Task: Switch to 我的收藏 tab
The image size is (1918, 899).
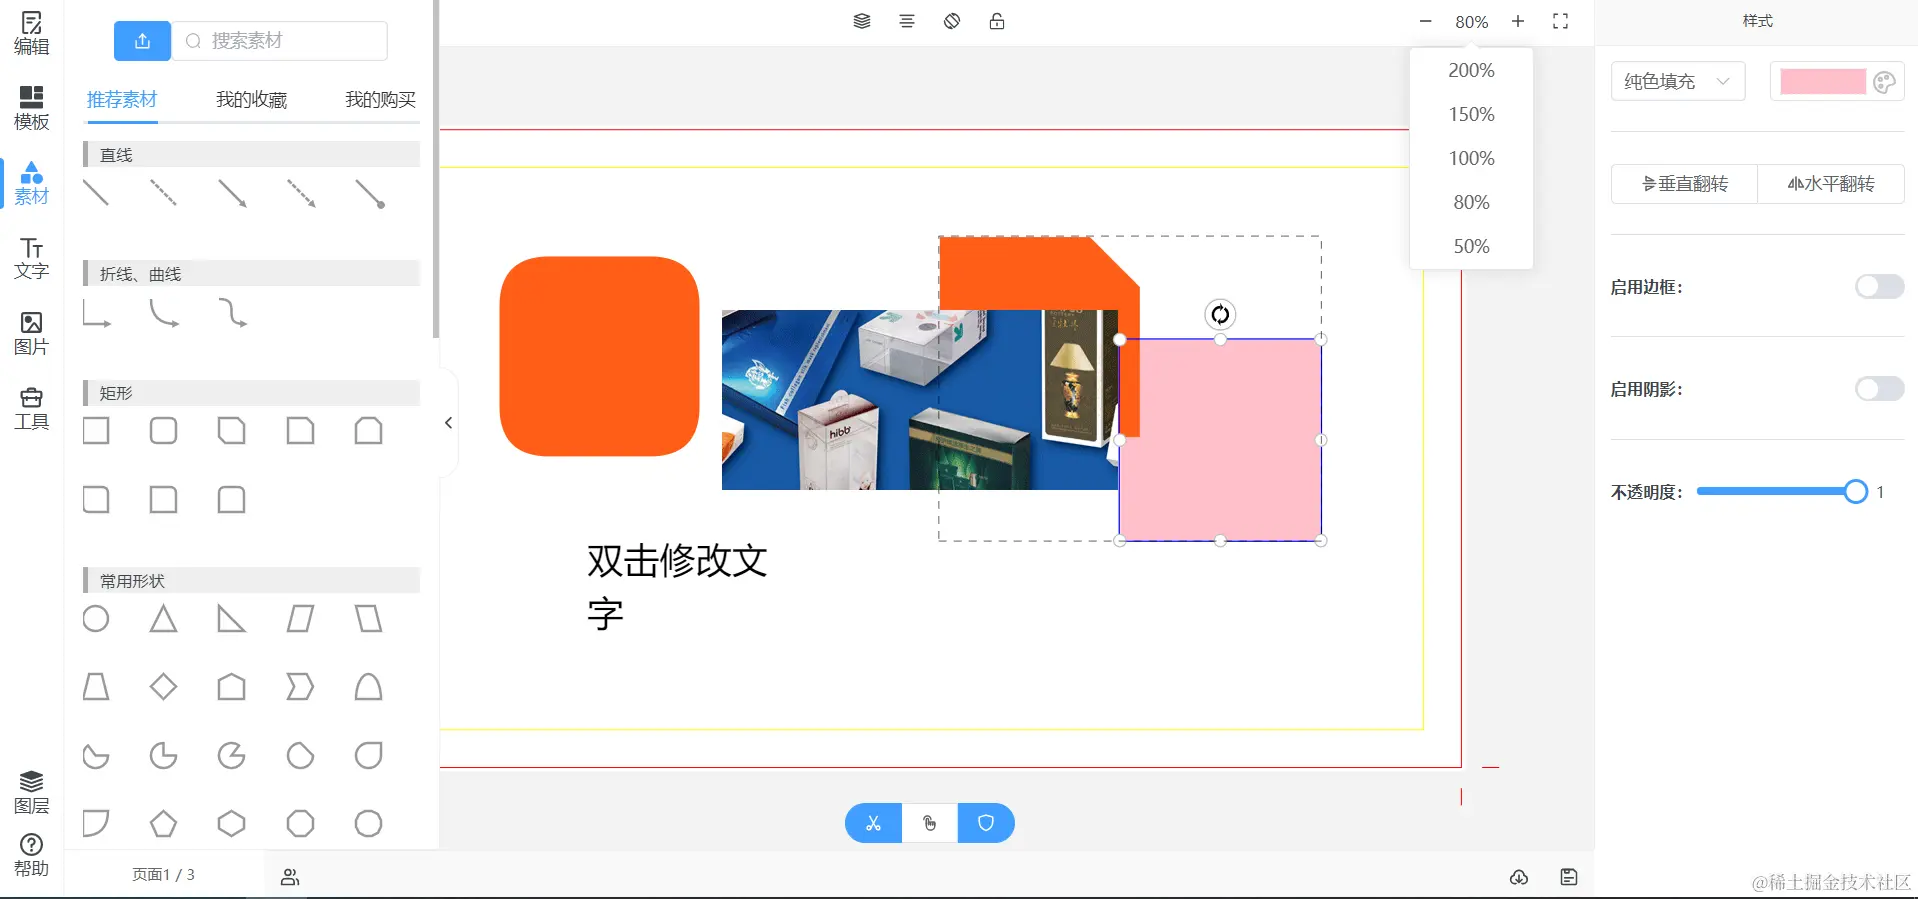Action: pyautogui.click(x=251, y=100)
